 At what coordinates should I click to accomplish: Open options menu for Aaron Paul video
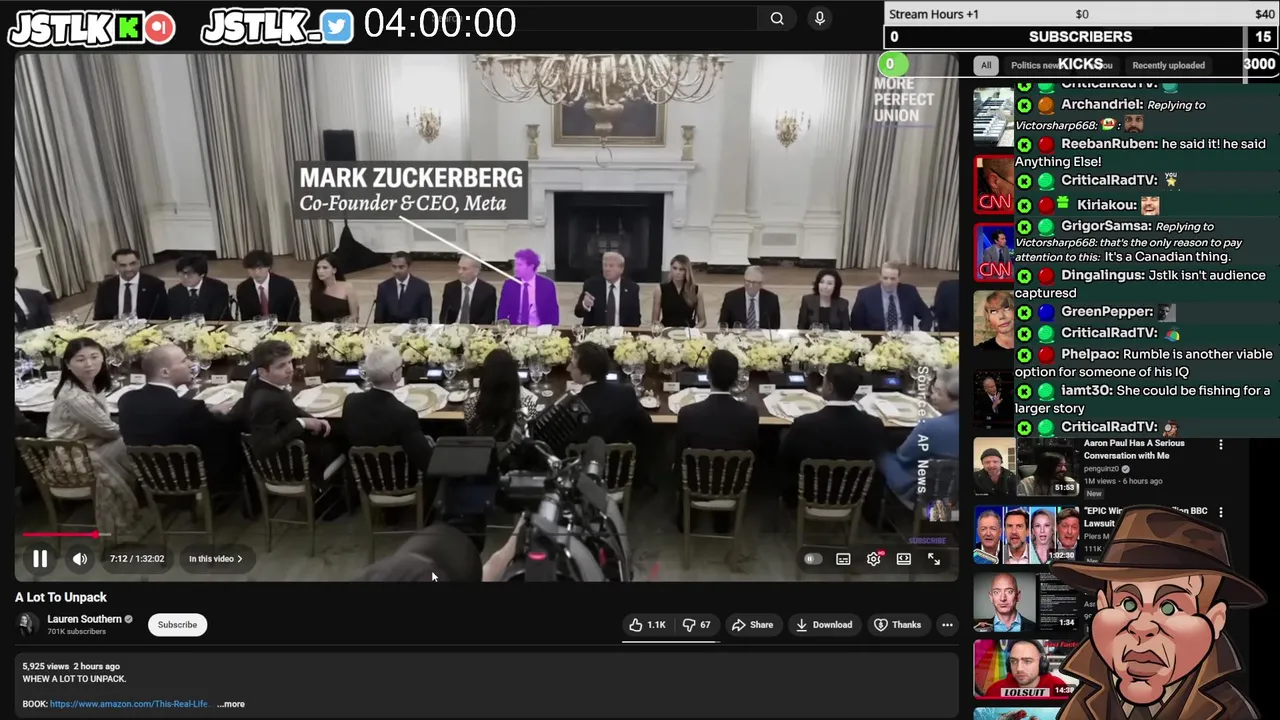point(1221,445)
